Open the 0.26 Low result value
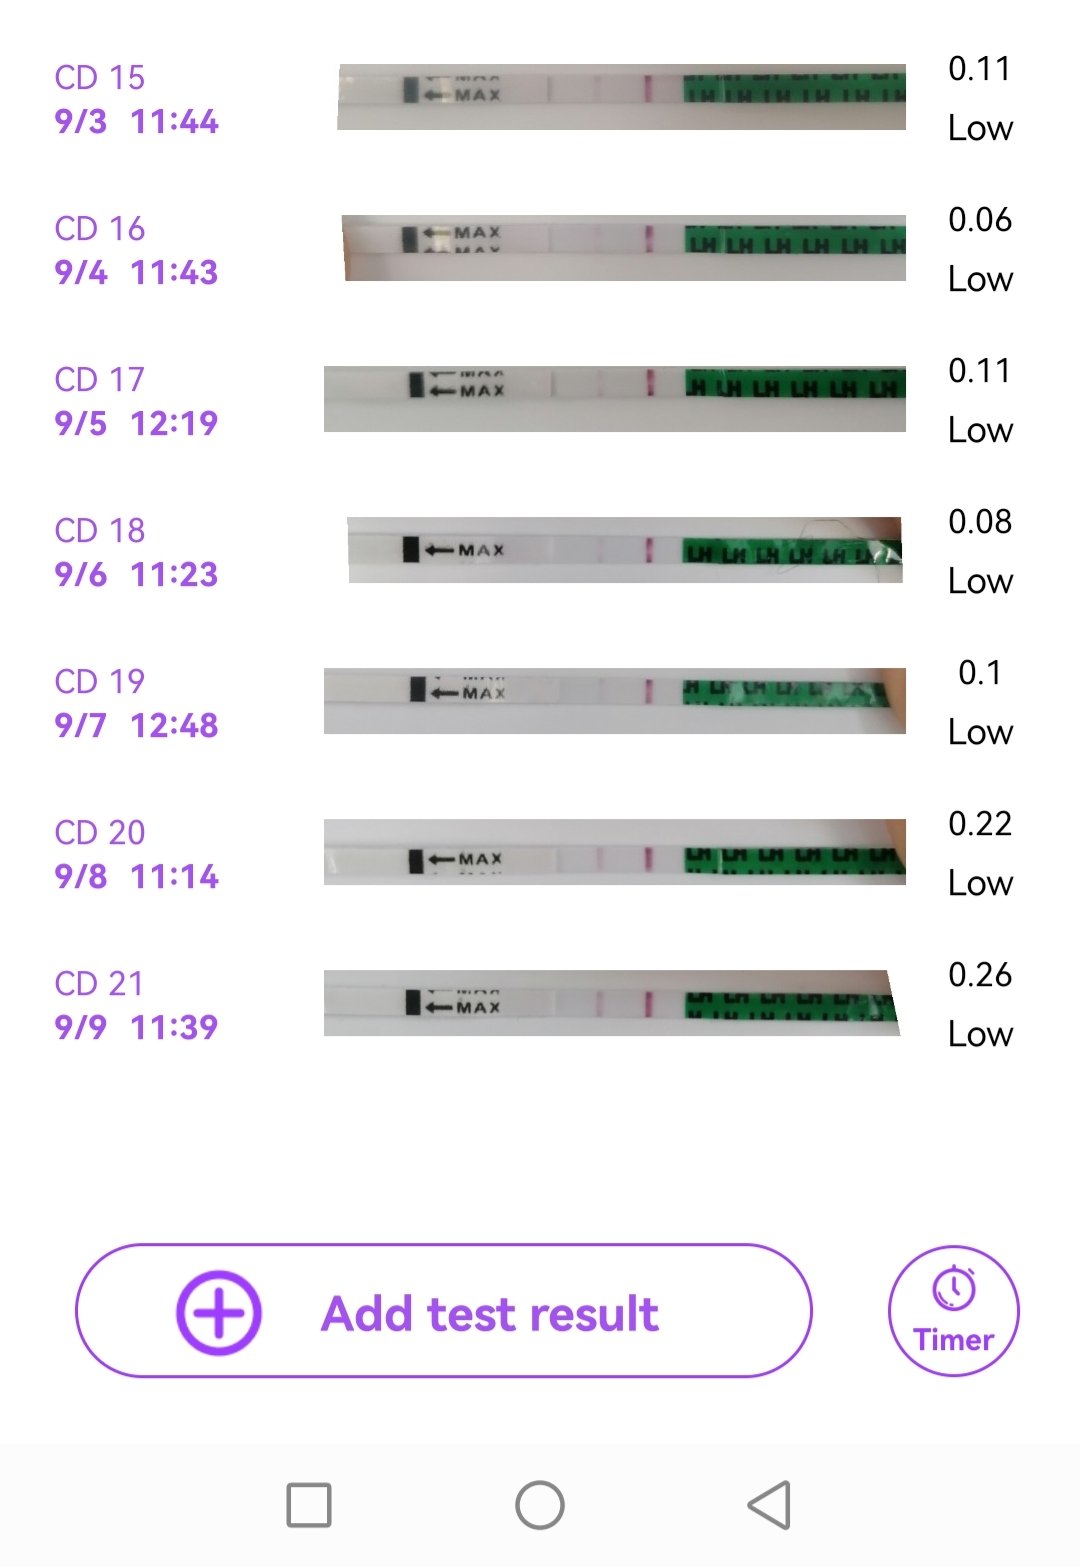Image resolution: width=1080 pixels, height=1567 pixels. click(980, 1004)
